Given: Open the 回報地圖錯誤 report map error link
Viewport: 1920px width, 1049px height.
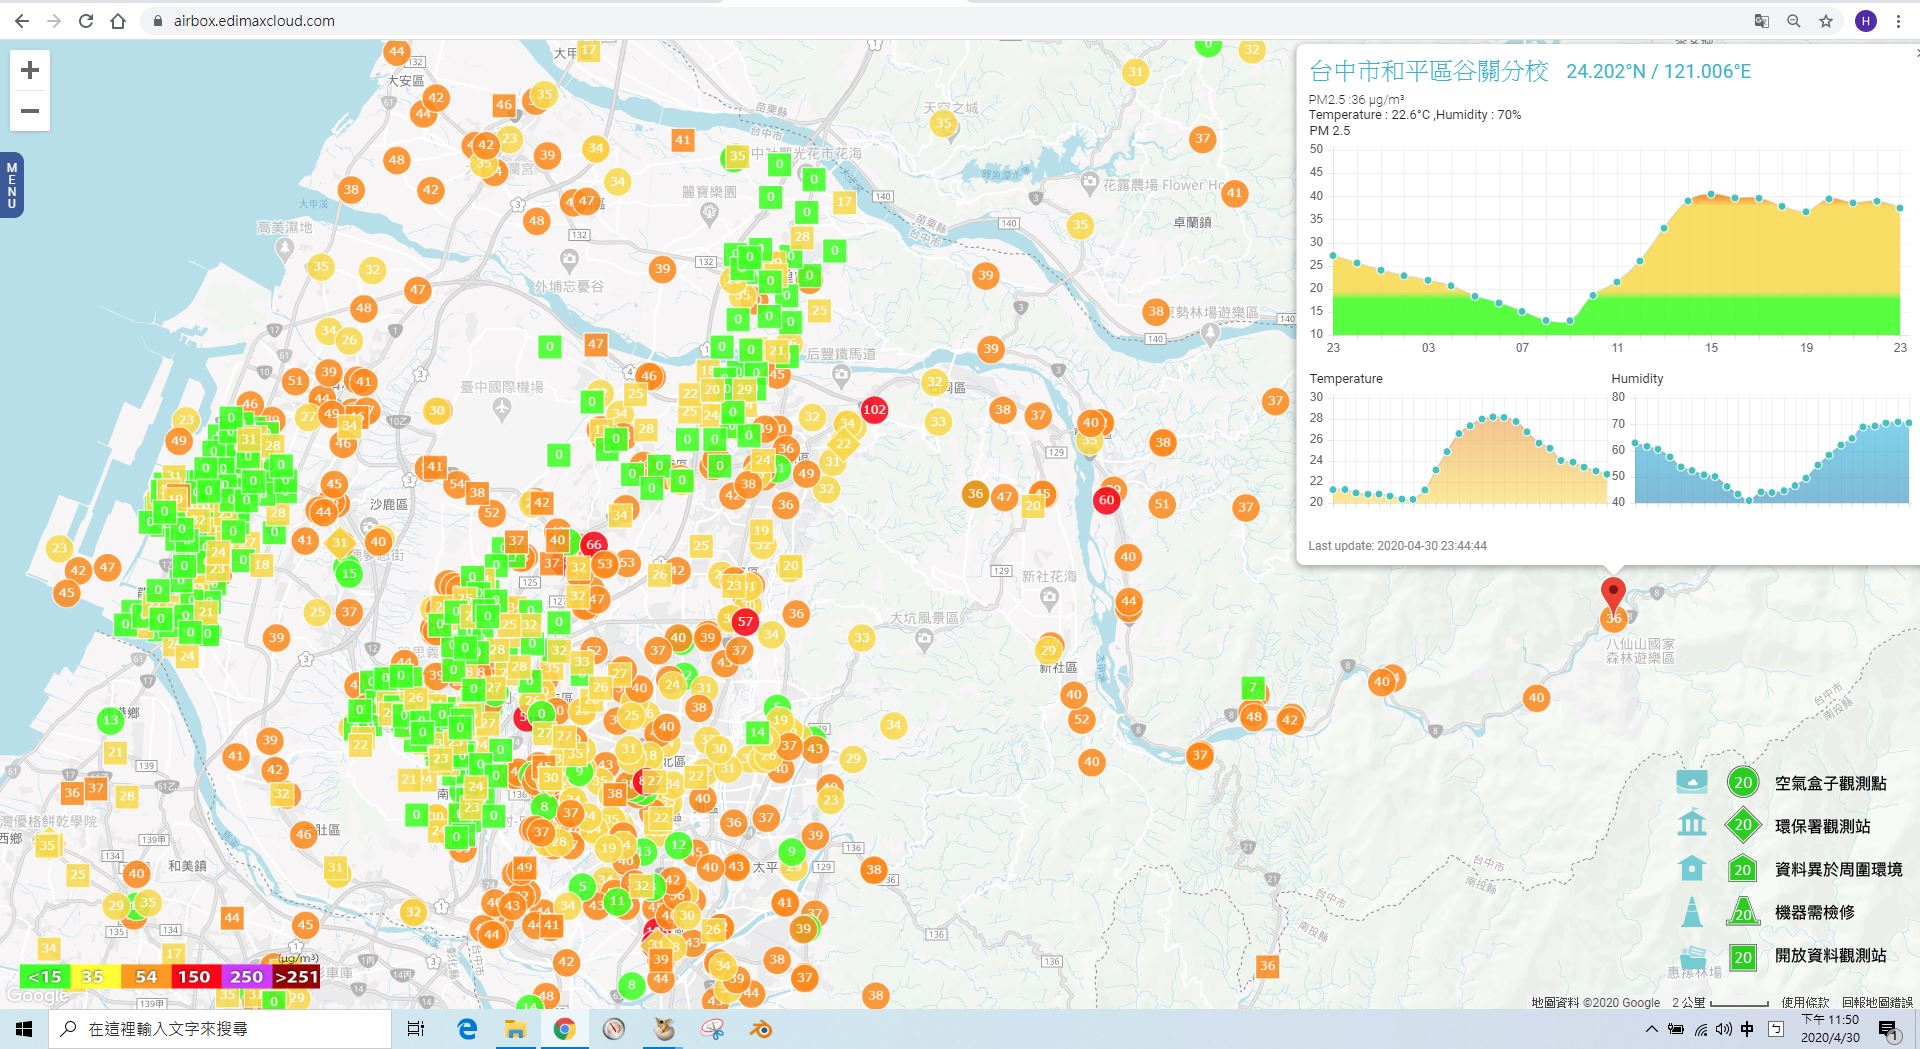Looking at the screenshot, I should point(1877,1002).
